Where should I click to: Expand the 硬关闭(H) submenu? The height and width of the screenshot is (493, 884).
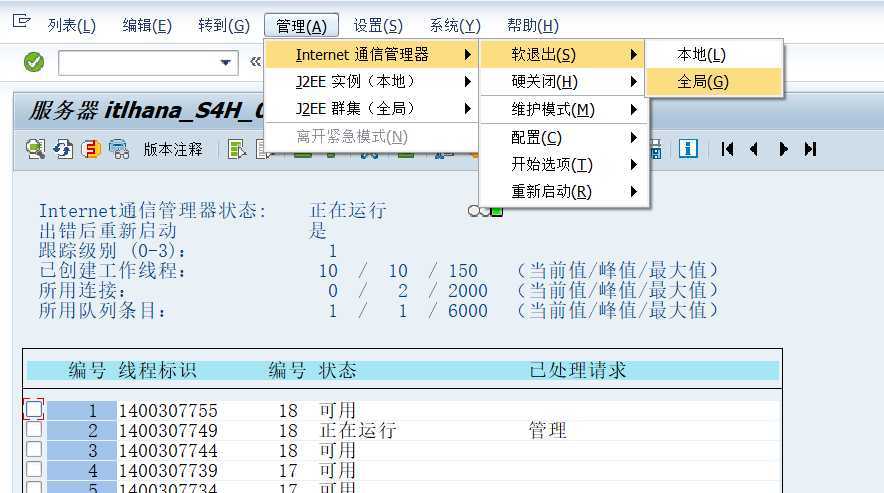pos(562,82)
